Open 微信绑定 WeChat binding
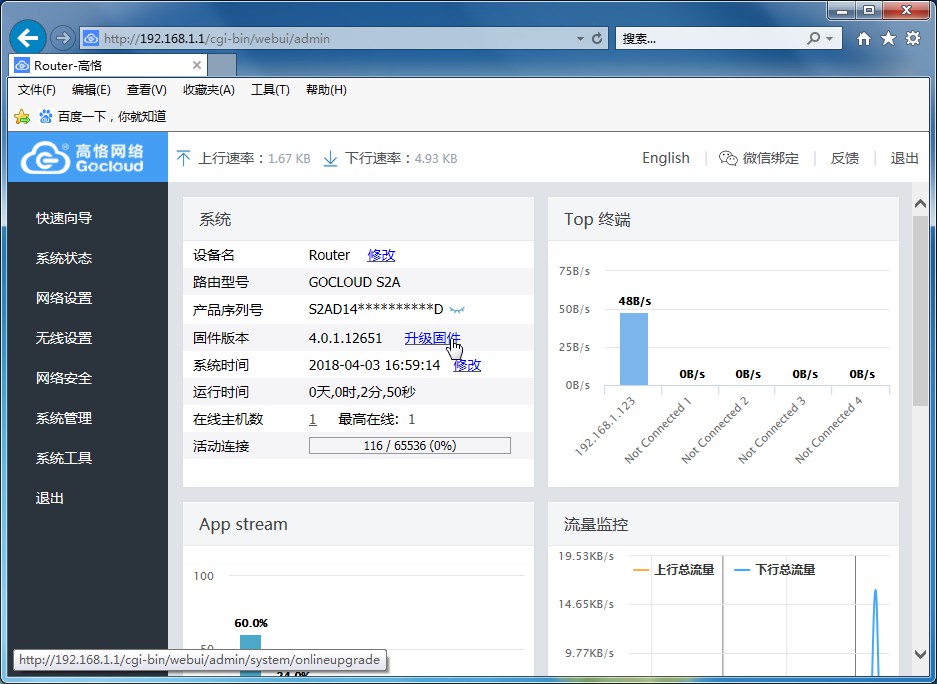Image resolution: width=937 pixels, height=684 pixels. [x=759, y=158]
